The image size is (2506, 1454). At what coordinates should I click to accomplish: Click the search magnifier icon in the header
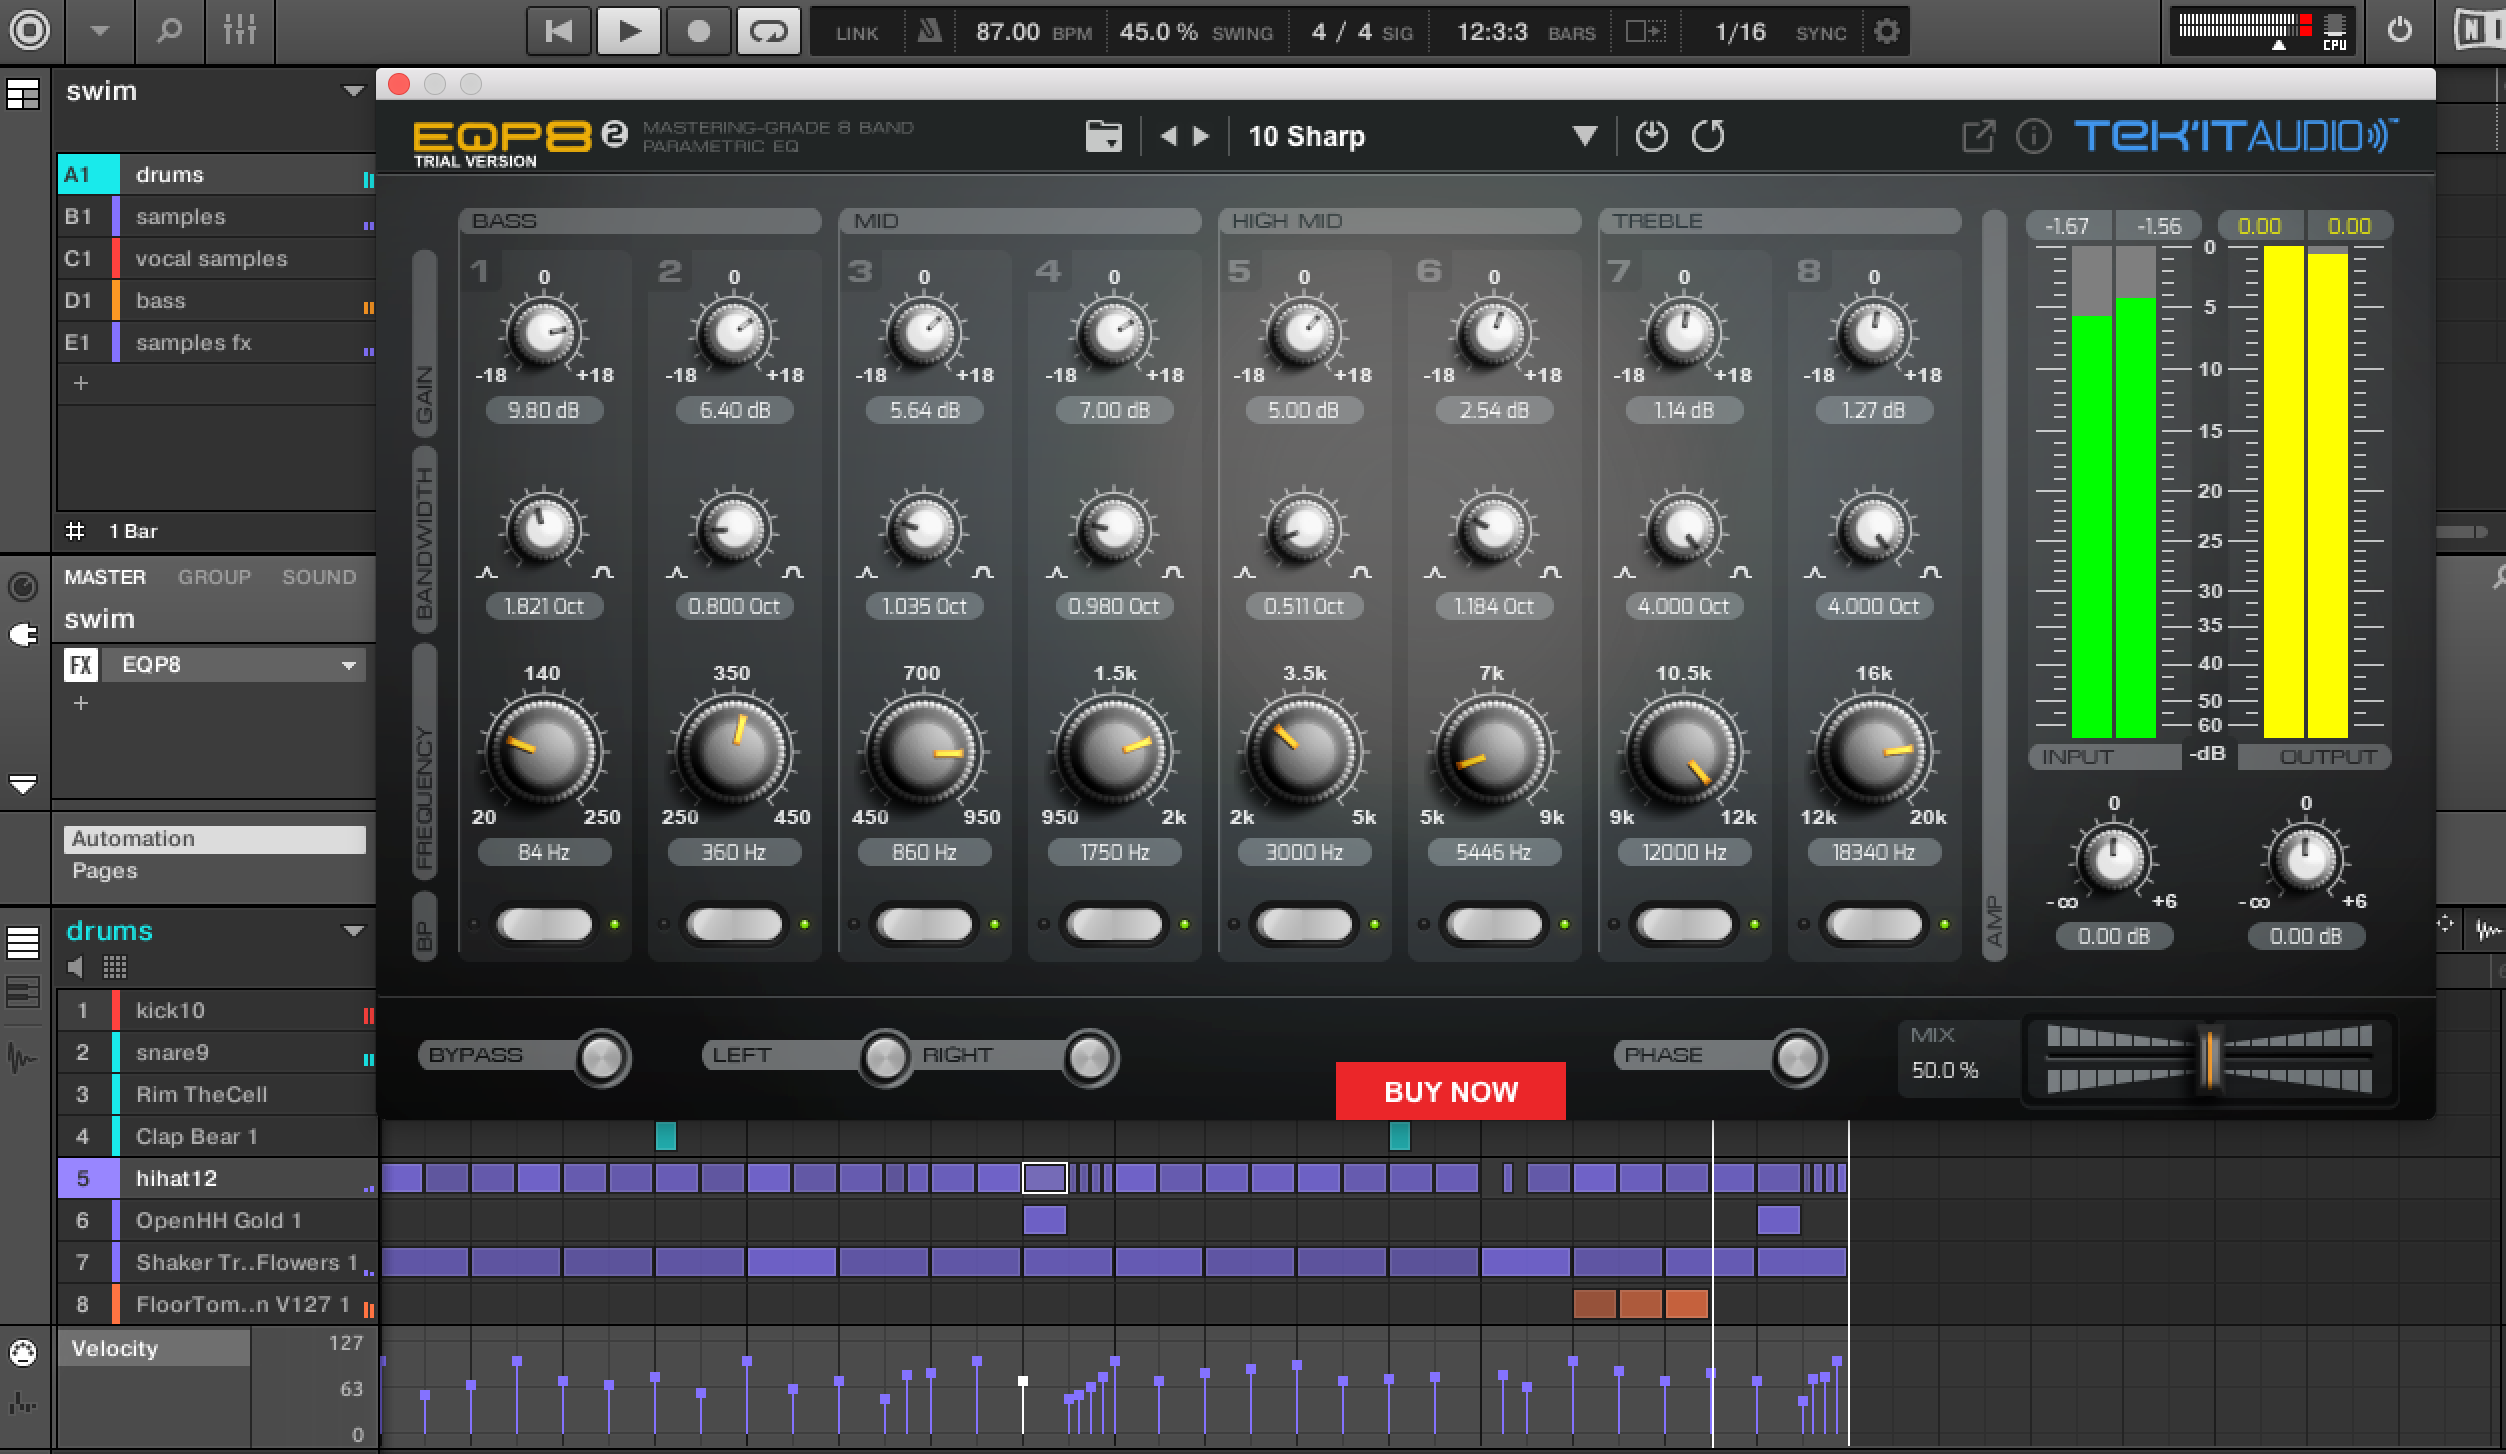point(169,31)
